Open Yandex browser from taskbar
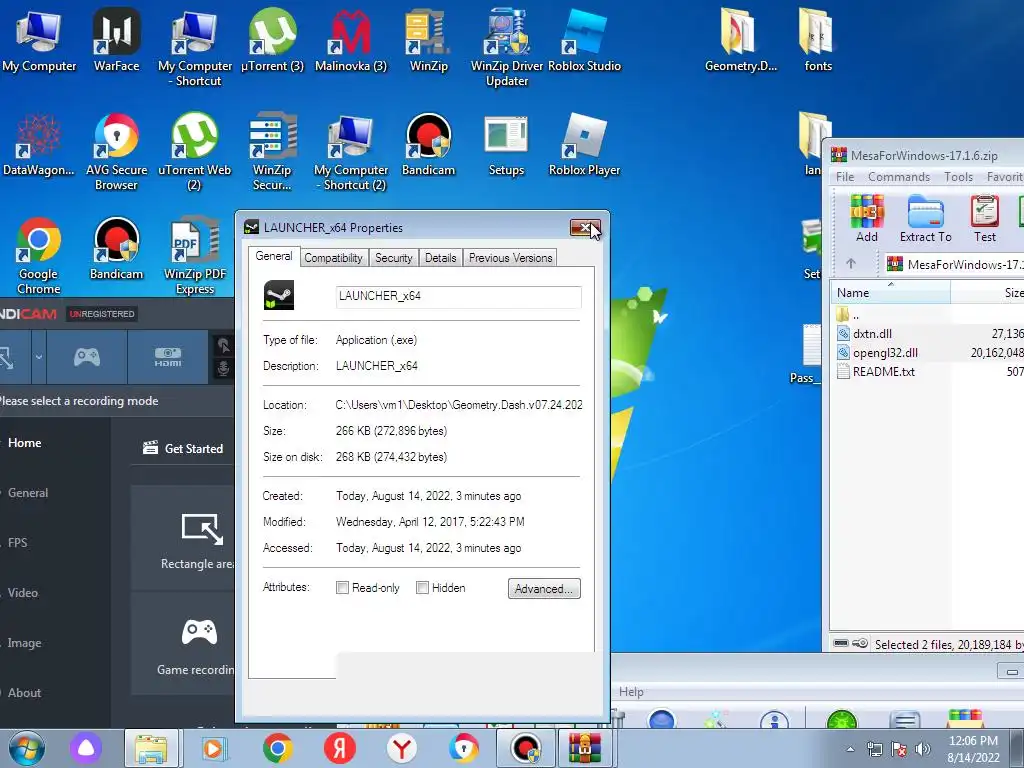 [x=402, y=748]
